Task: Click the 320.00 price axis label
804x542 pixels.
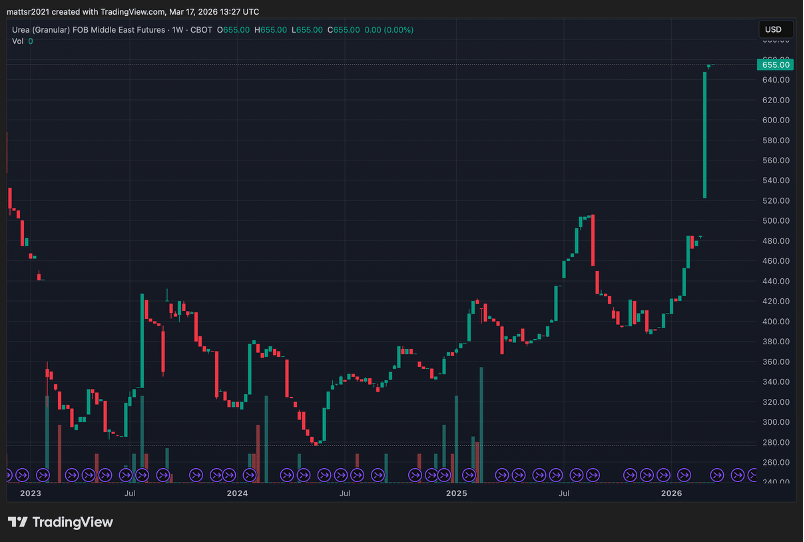Action: tap(776, 402)
